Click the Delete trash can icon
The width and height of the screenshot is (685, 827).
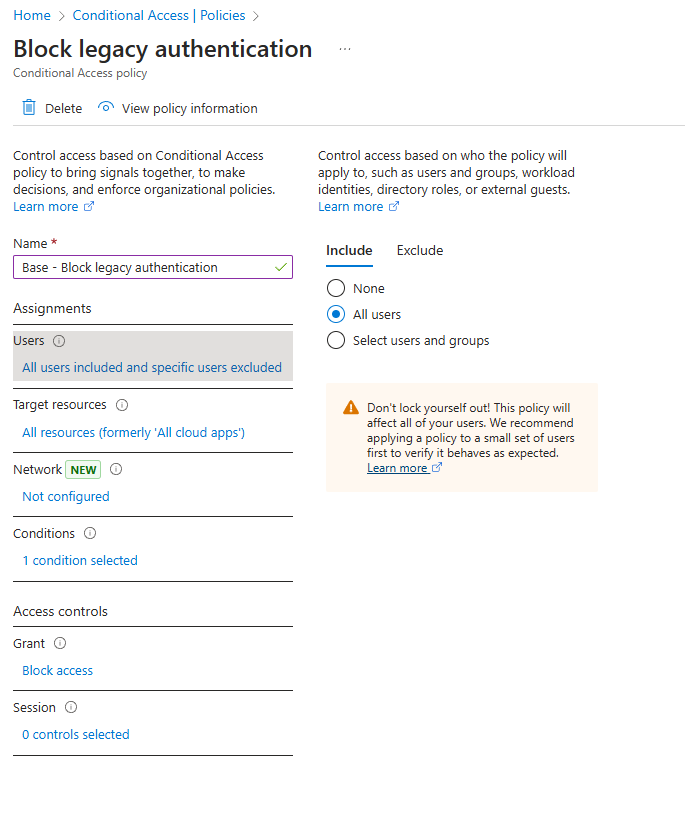(x=28, y=108)
